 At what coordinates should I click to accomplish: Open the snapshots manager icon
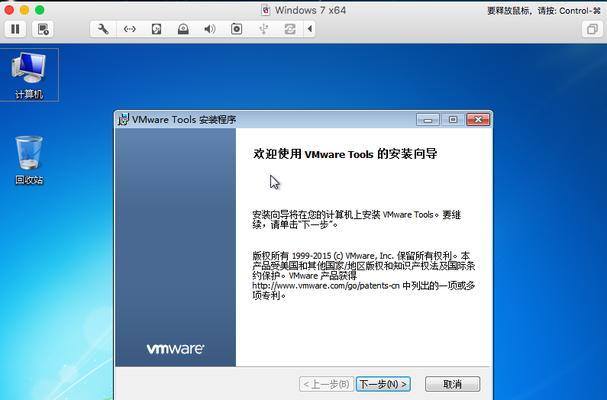[x=43, y=29]
